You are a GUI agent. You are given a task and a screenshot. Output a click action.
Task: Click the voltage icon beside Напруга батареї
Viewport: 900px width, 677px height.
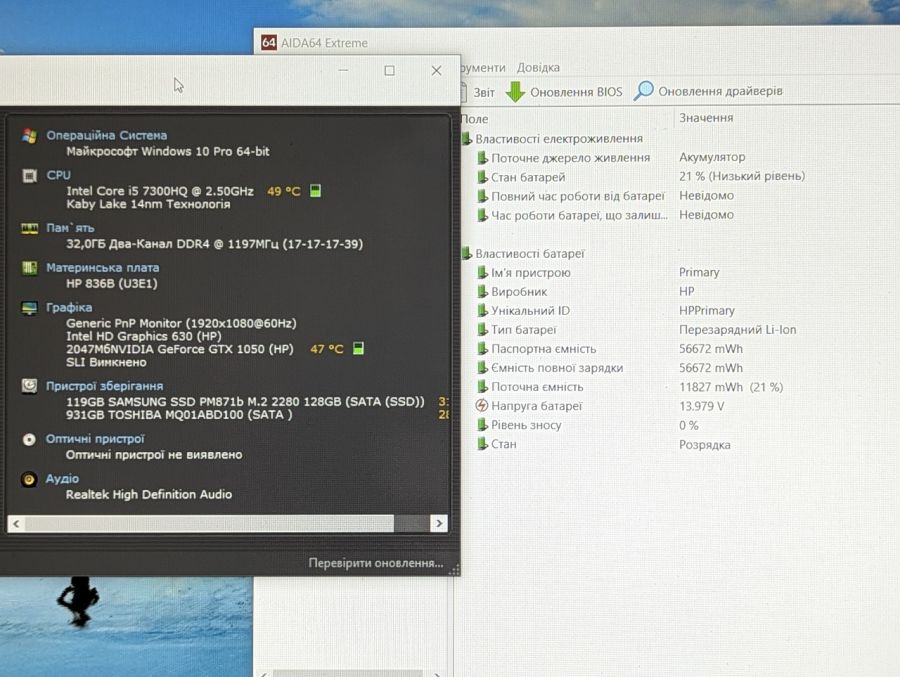pos(482,406)
